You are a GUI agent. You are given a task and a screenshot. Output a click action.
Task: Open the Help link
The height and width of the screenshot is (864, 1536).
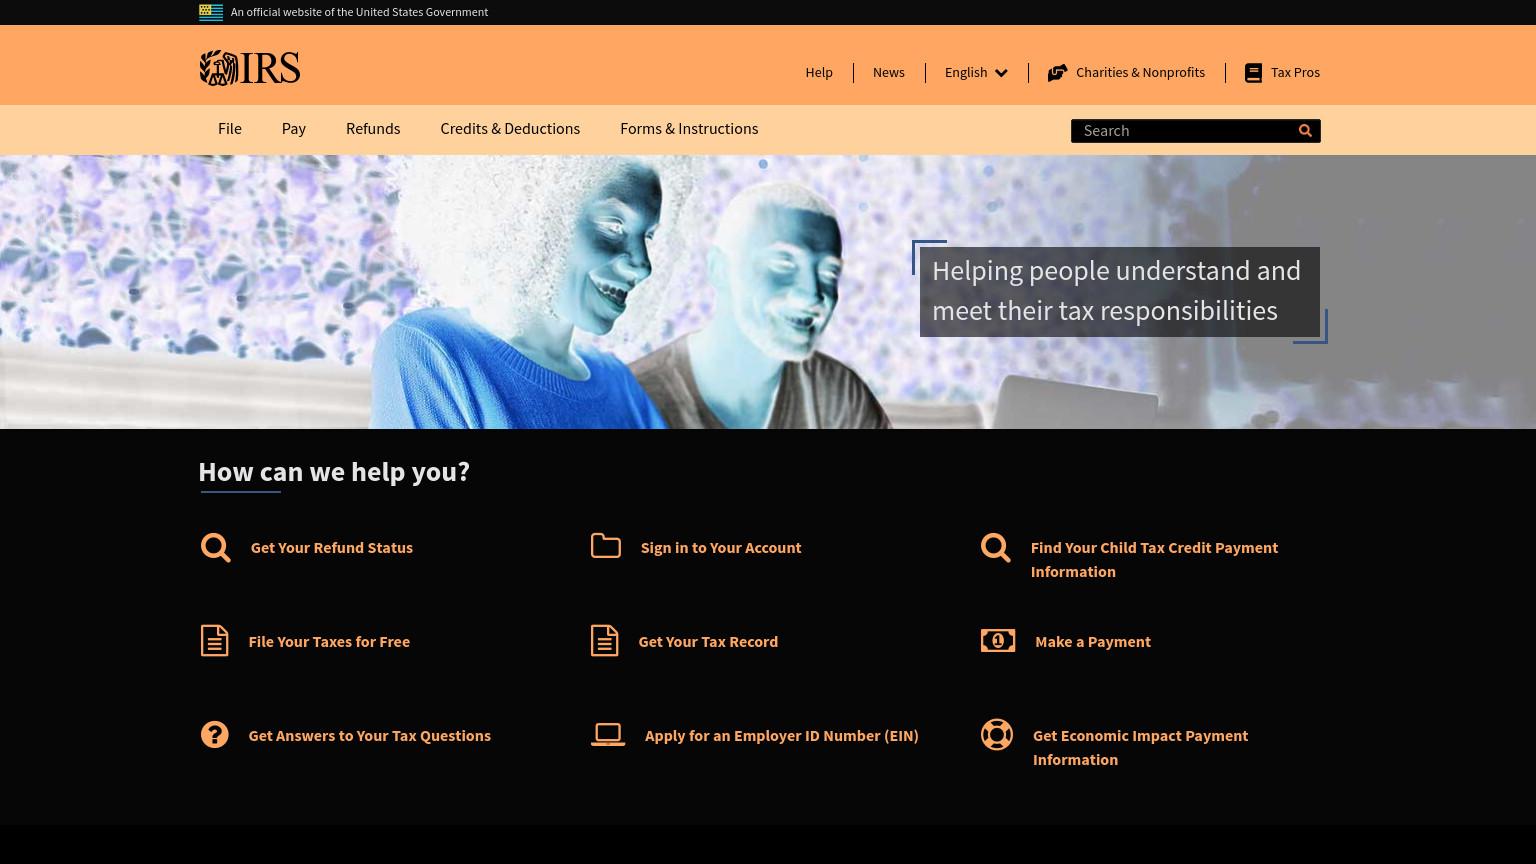point(819,73)
